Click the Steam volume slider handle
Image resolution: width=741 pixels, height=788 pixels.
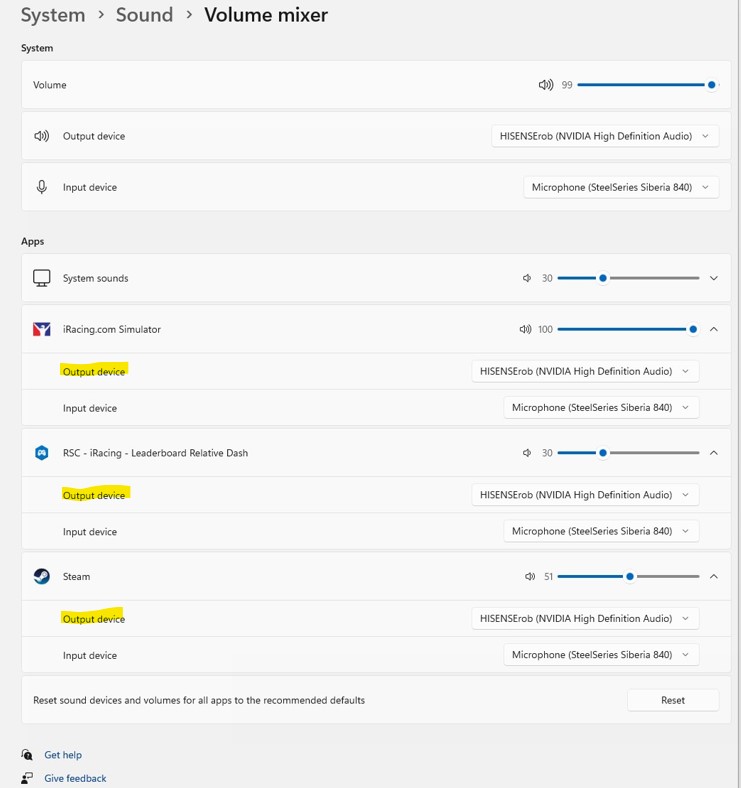pyautogui.click(x=629, y=576)
